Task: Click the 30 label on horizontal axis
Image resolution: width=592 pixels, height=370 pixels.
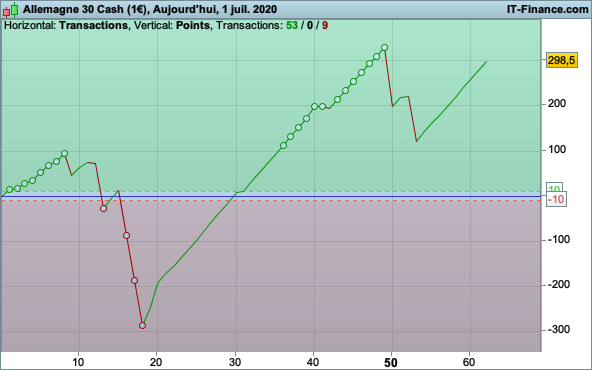Action: click(235, 362)
